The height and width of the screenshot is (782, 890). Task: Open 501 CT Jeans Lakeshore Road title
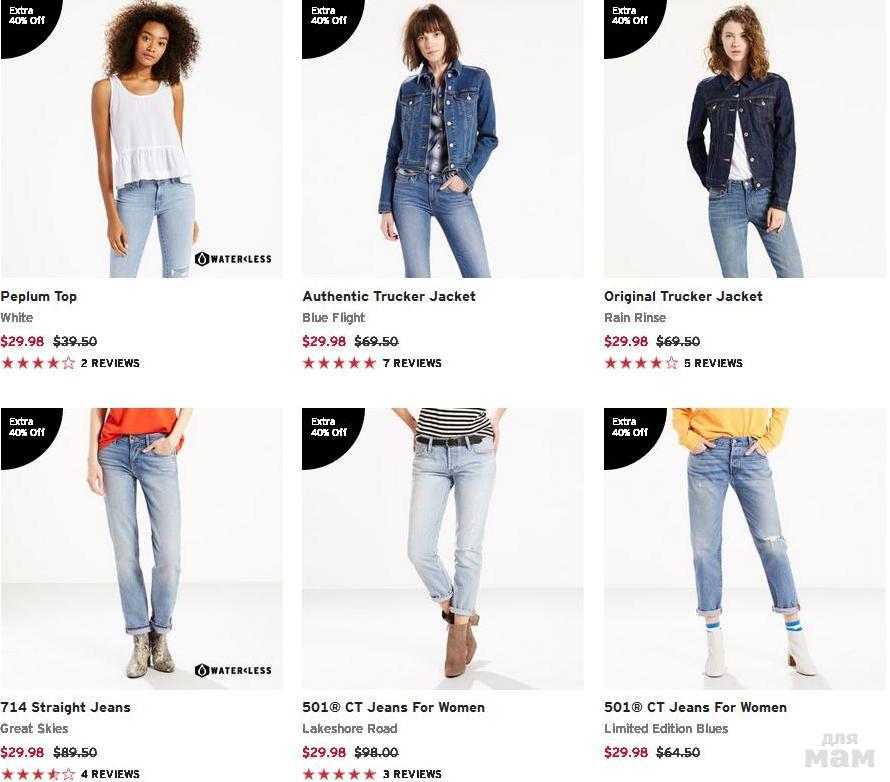pos(394,707)
